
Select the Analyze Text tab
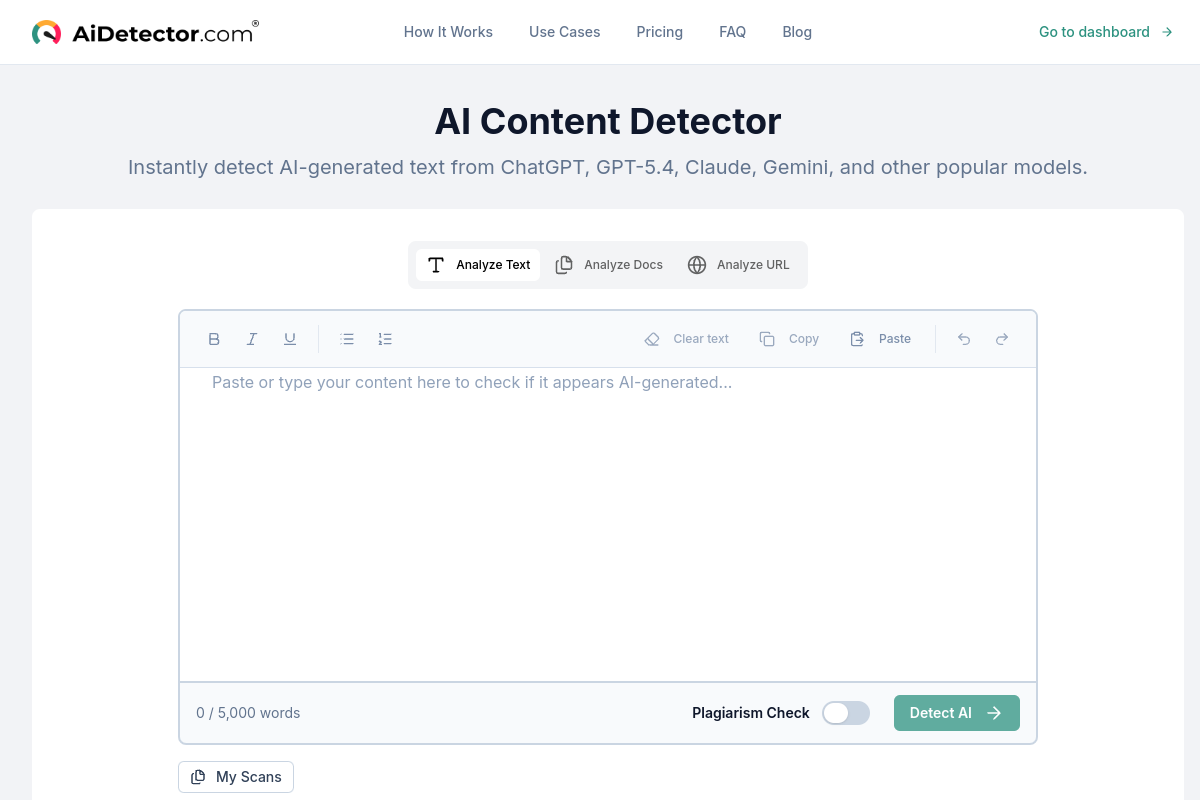pyautogui.click(x=478, y=265)
